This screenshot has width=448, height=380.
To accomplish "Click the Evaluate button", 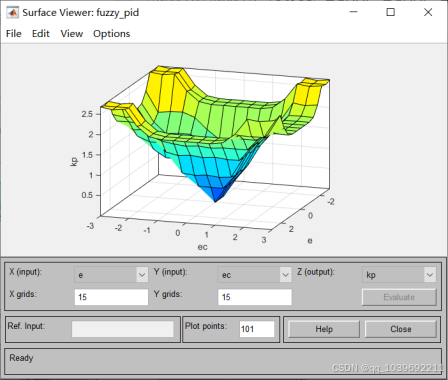I will coord(399,297).
